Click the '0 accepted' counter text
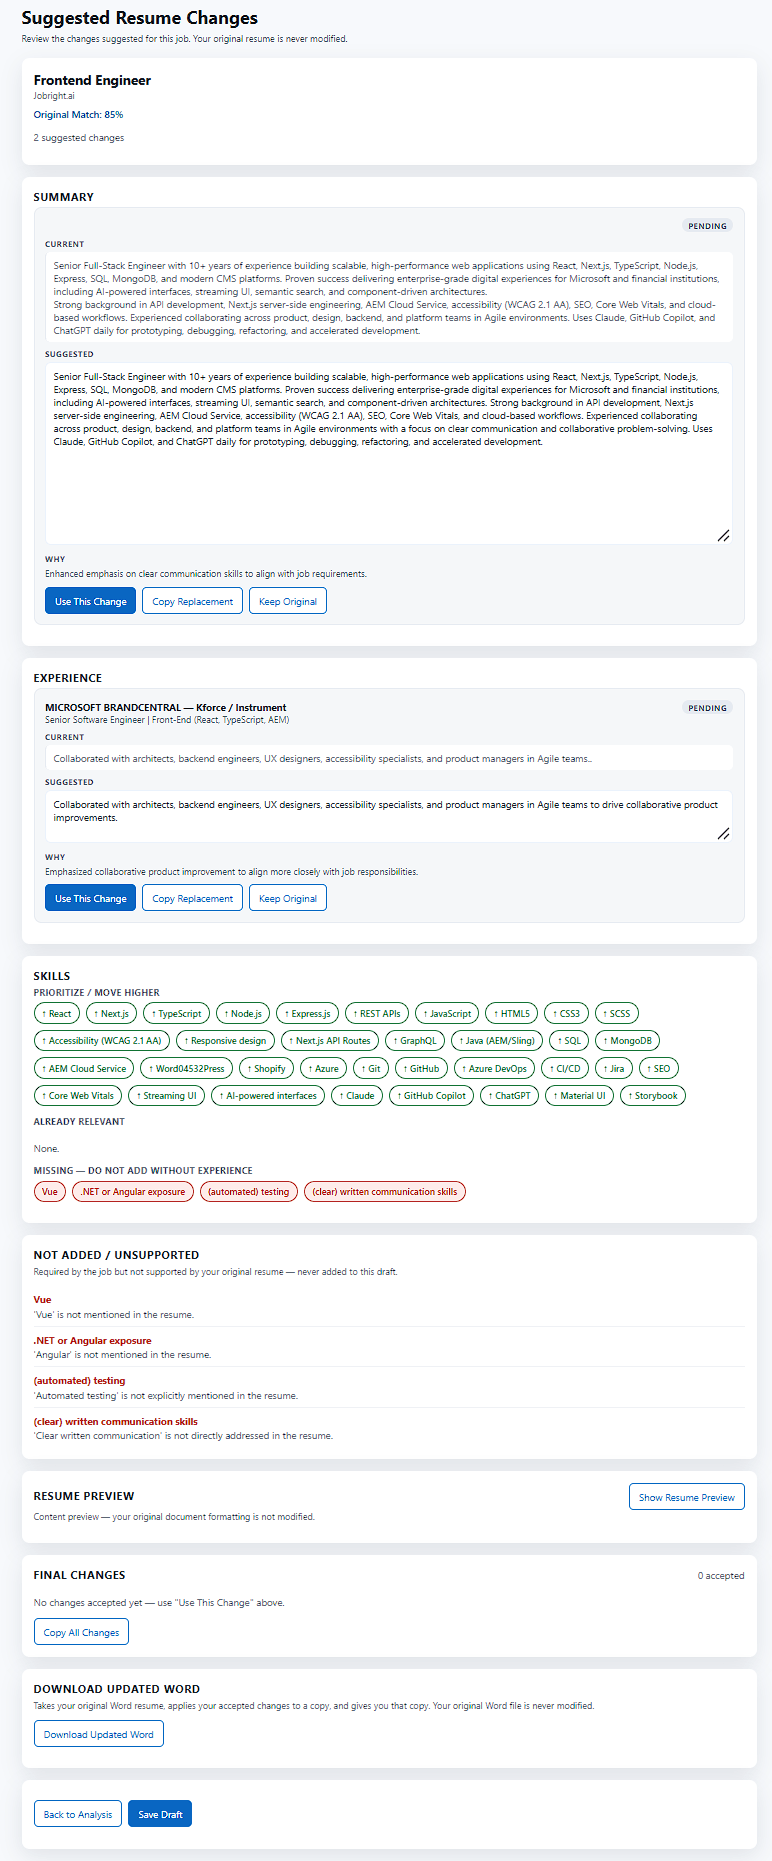772x1861 pixels. (x=720, y=1575)
